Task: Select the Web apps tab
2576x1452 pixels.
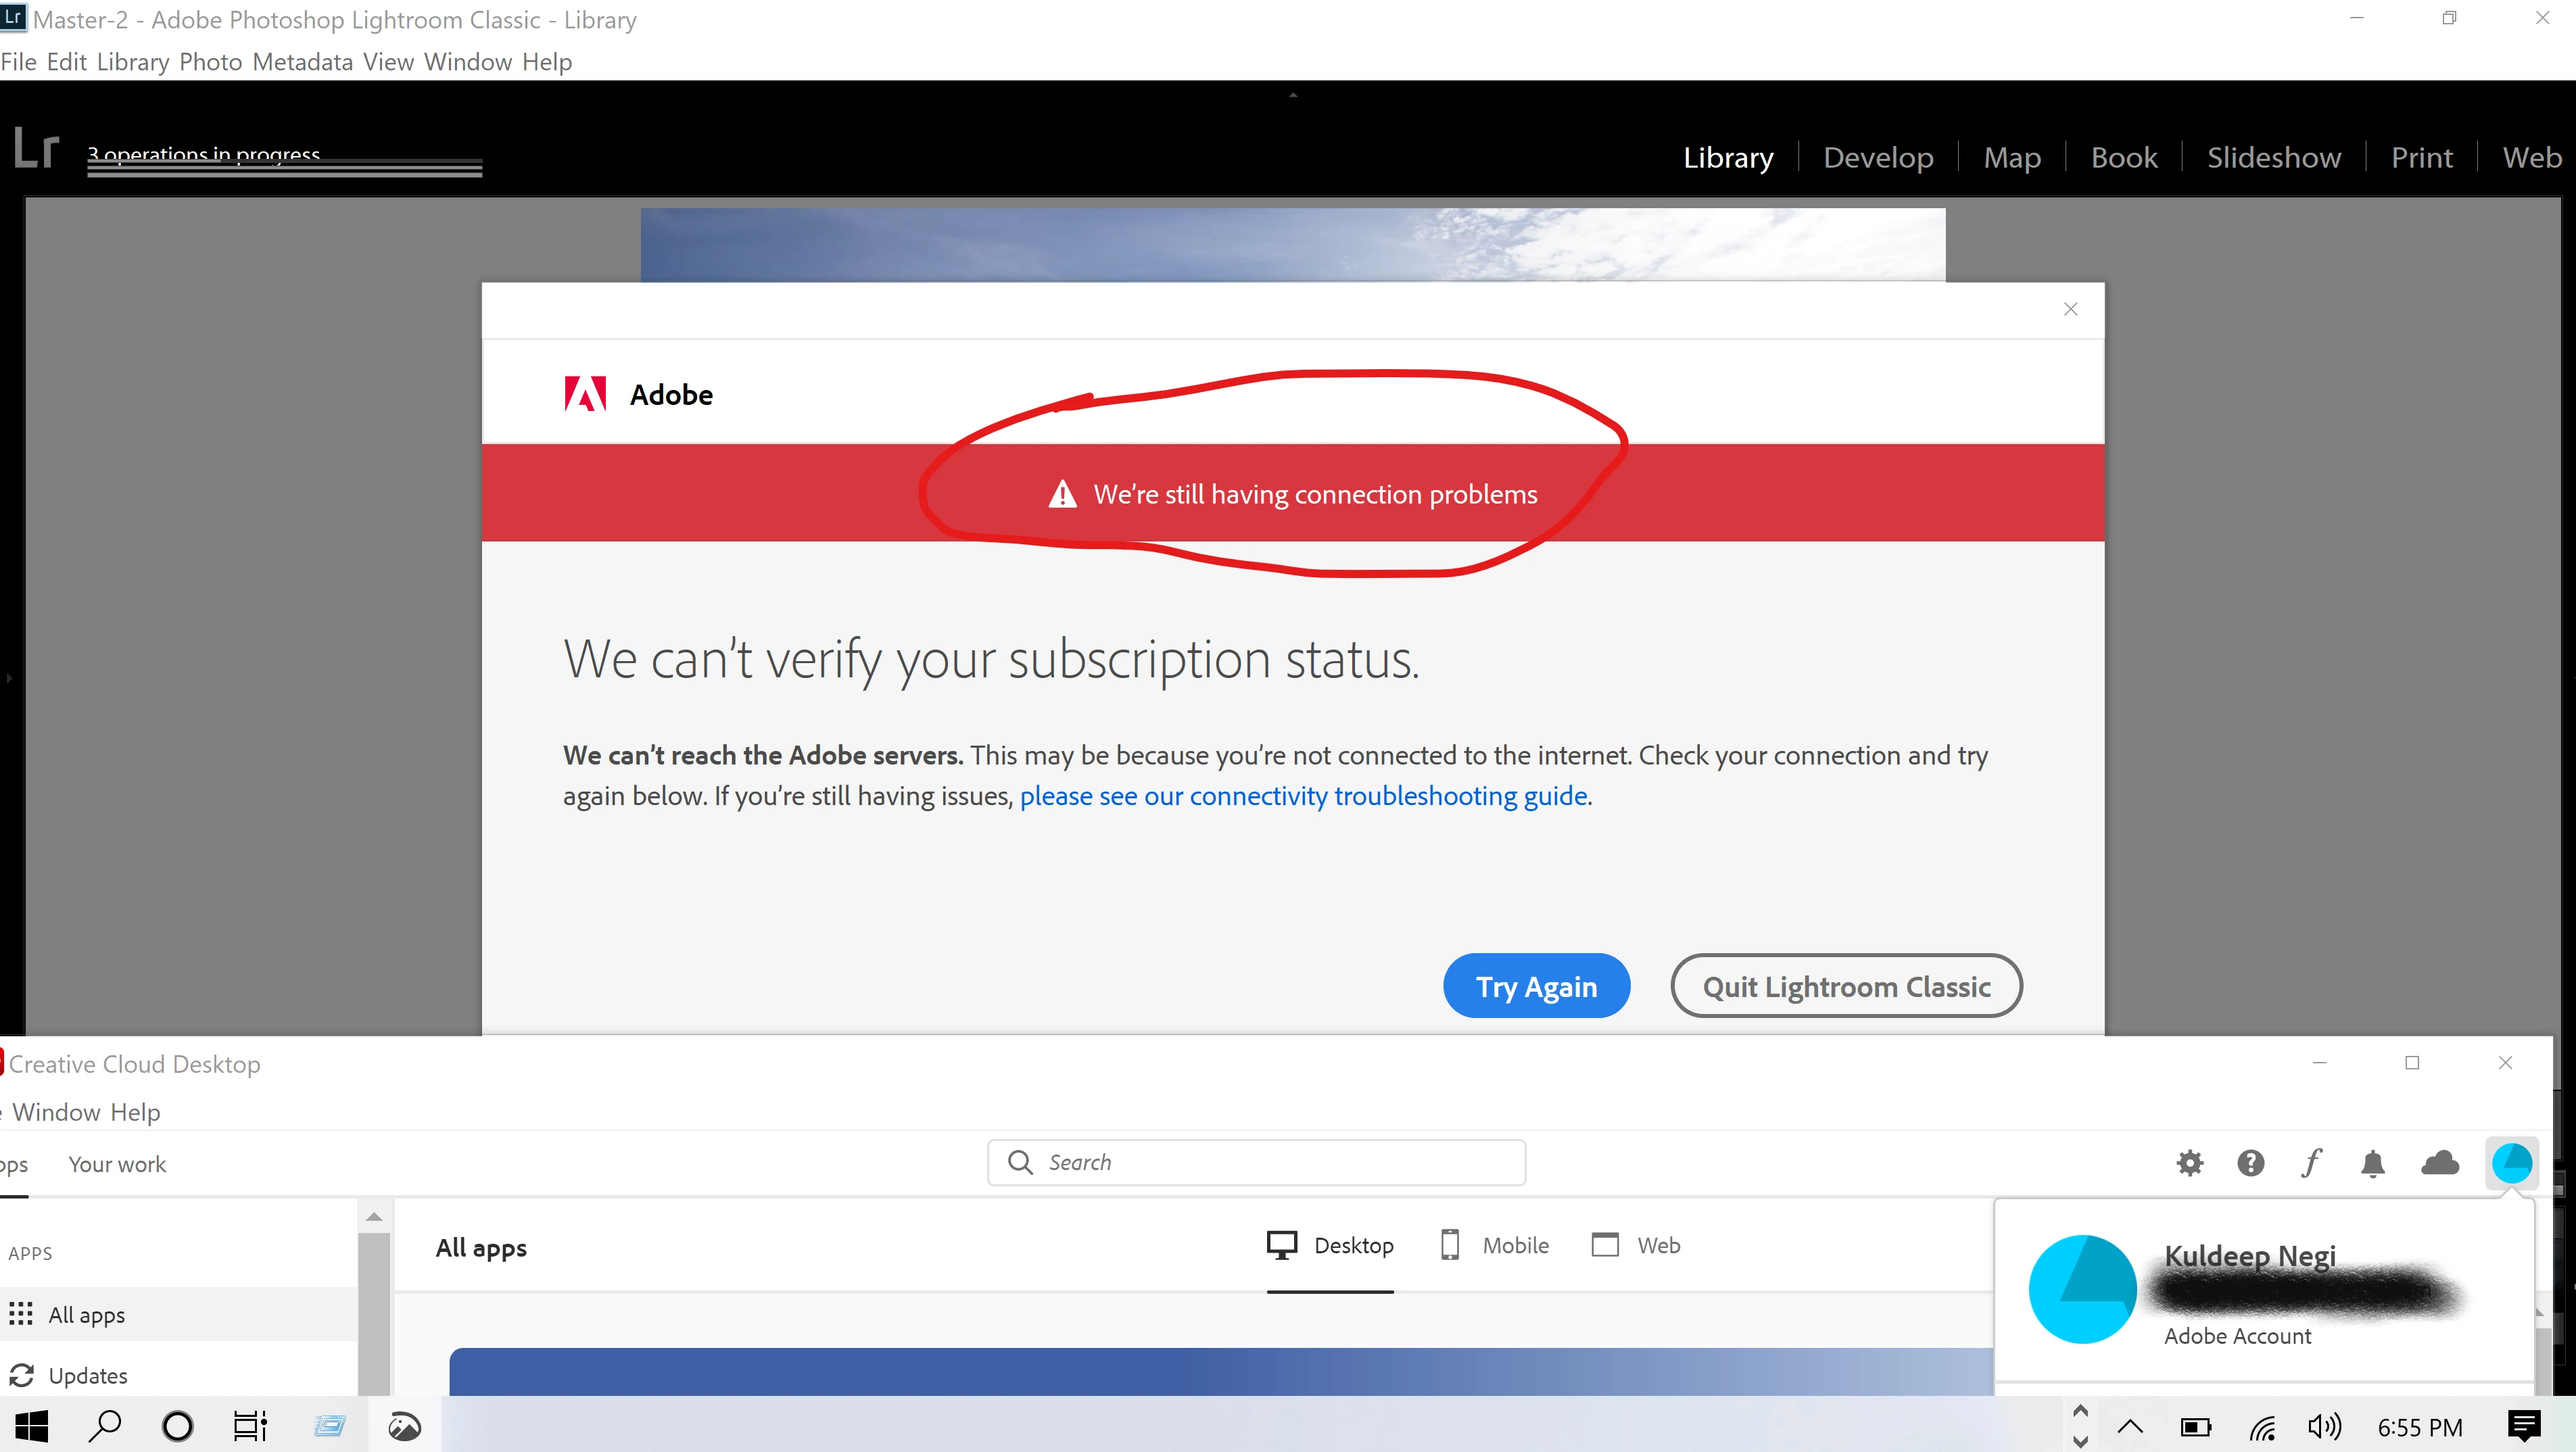Action: (x=1635, y=1246)
